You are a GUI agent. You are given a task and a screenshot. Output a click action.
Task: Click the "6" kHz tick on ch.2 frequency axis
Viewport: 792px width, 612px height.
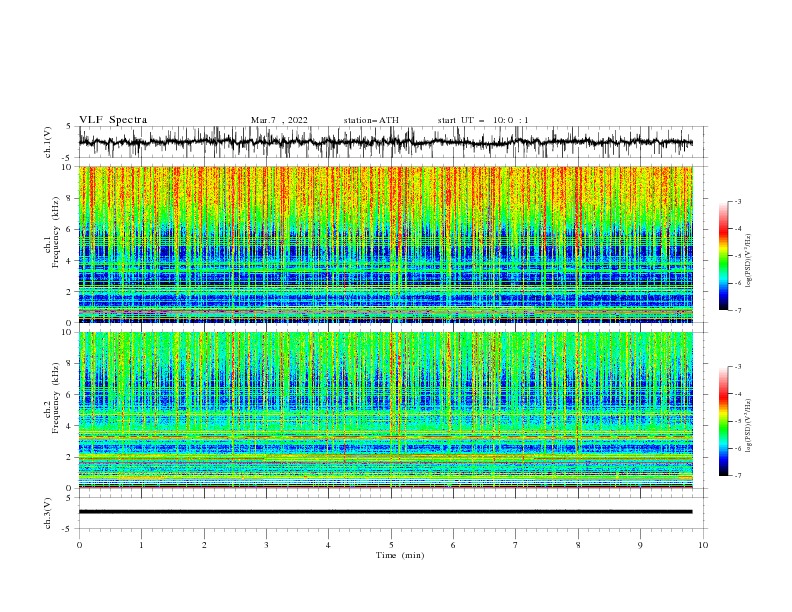point(71,395)
